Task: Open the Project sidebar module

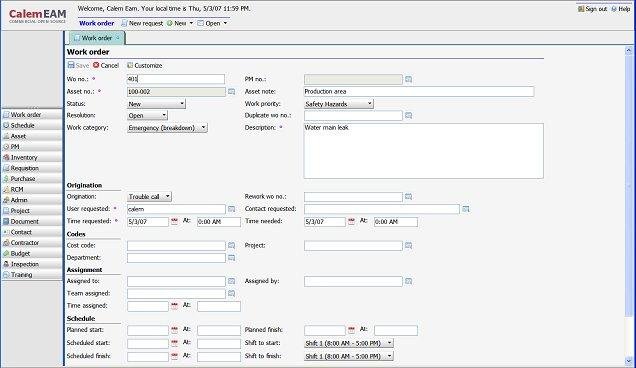Action: pyautogui.click(x=32, y=211)
